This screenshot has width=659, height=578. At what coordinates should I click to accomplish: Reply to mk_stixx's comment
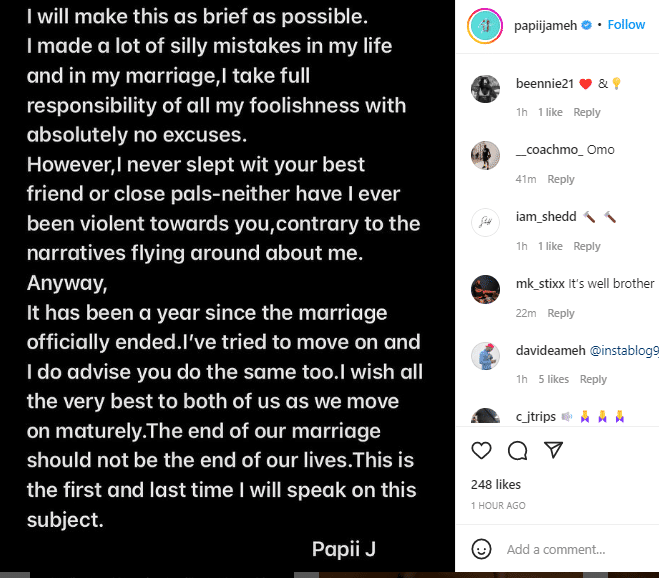tap(561, 313)
